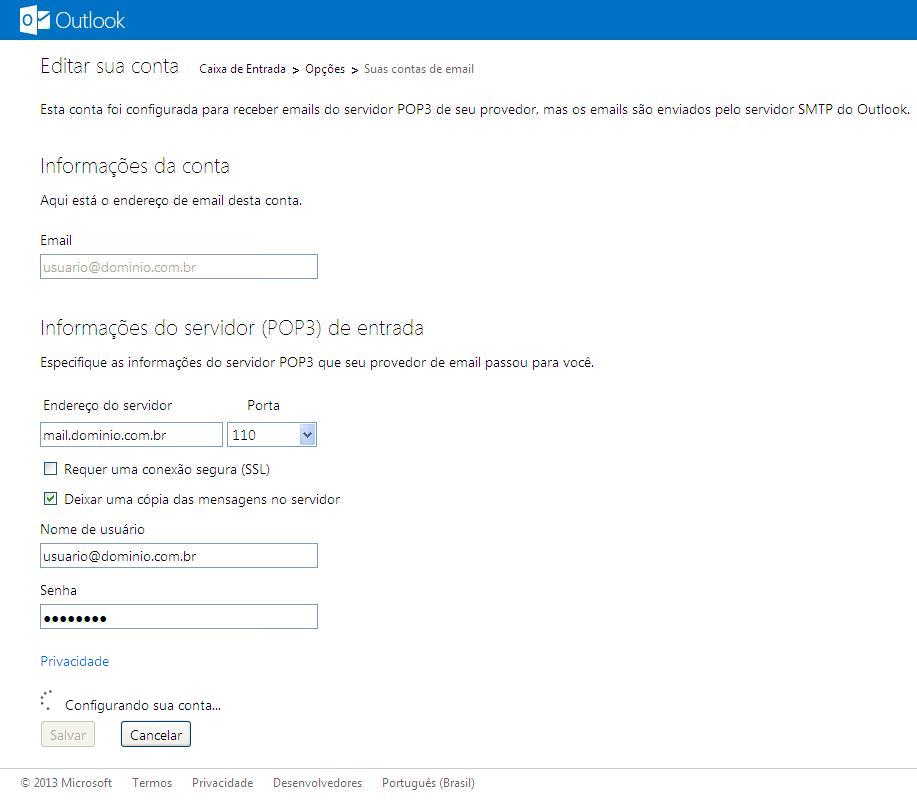Viewport: 917px width, 800px height.
Task: Open the Termos footer link
Action: 152,782
